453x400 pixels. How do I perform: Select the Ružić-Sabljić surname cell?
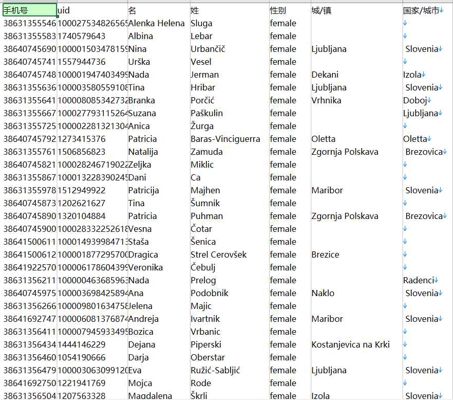point(230,370)
